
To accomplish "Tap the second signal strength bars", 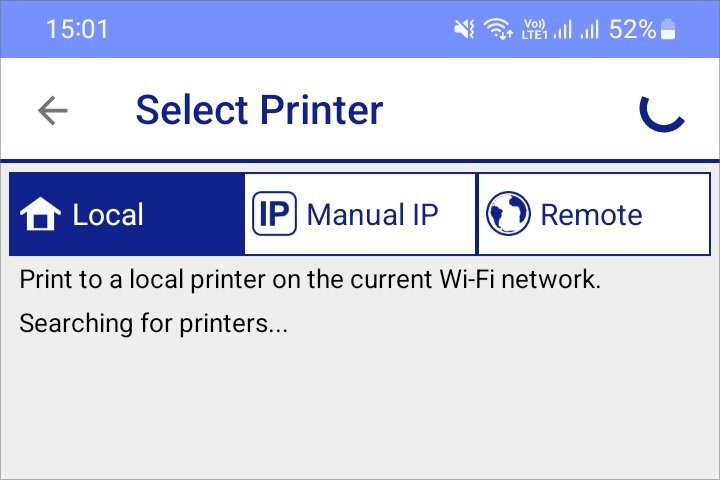I will coord(590,29).
